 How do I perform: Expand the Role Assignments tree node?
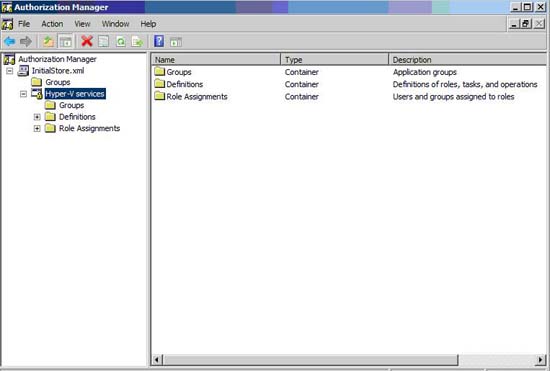(37, 128)
